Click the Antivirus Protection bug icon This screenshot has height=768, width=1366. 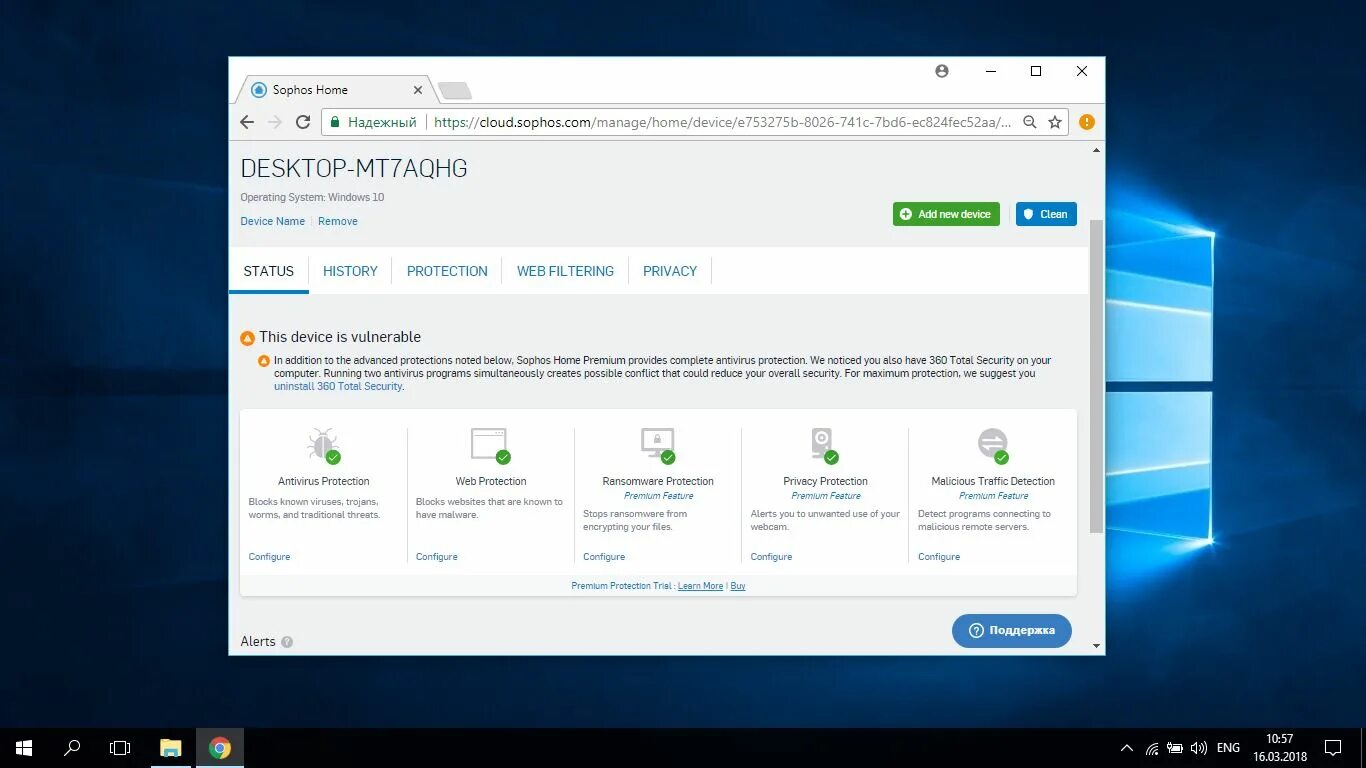pos(323,444)
